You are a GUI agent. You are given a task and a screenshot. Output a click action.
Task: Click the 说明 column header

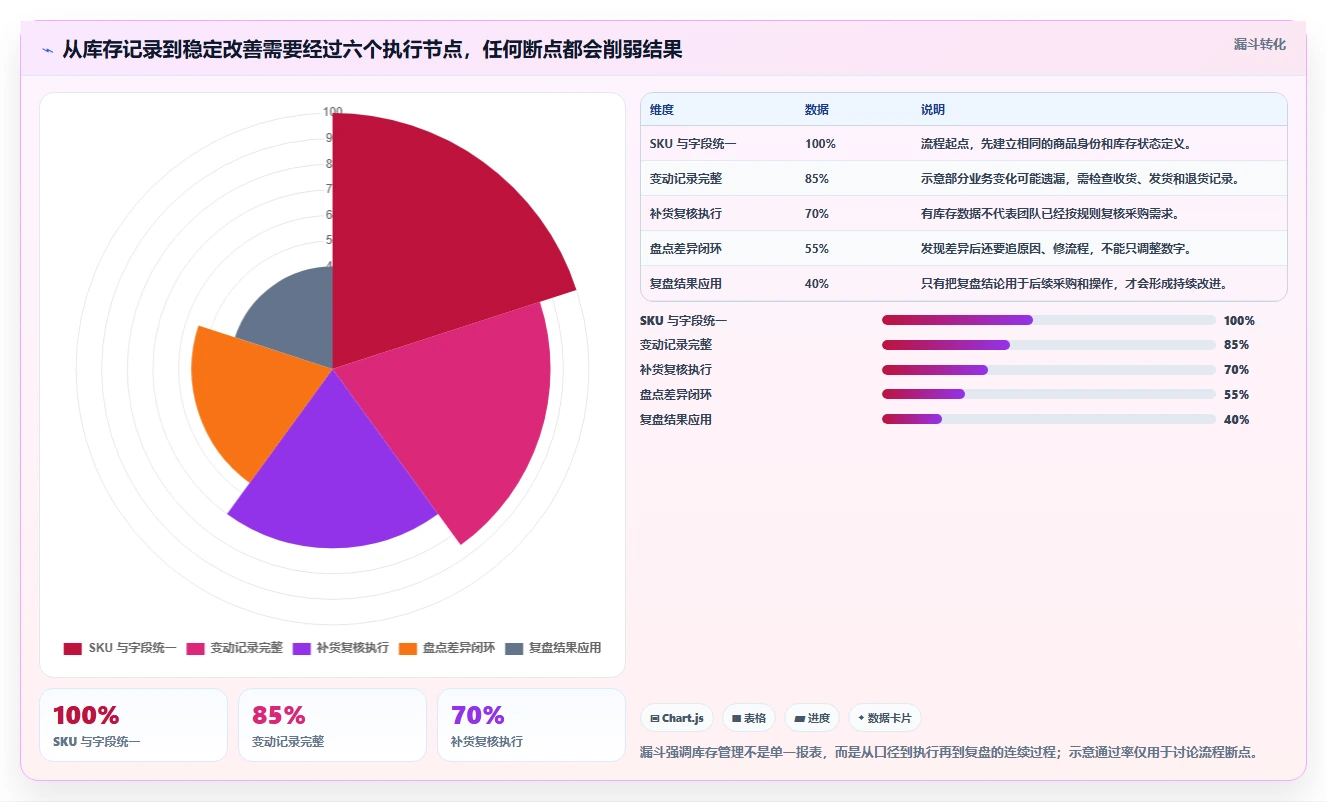[x=933, y=110]
